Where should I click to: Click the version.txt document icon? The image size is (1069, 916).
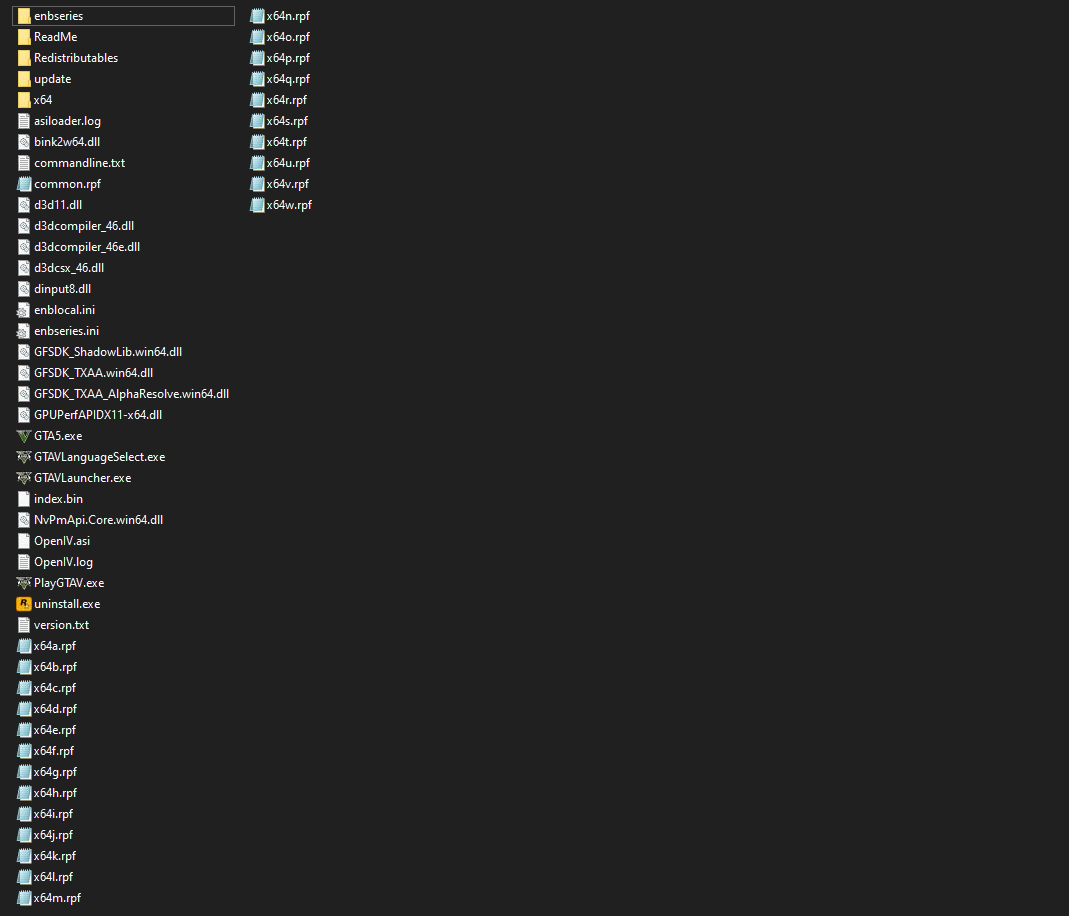[x=24, y=625]
